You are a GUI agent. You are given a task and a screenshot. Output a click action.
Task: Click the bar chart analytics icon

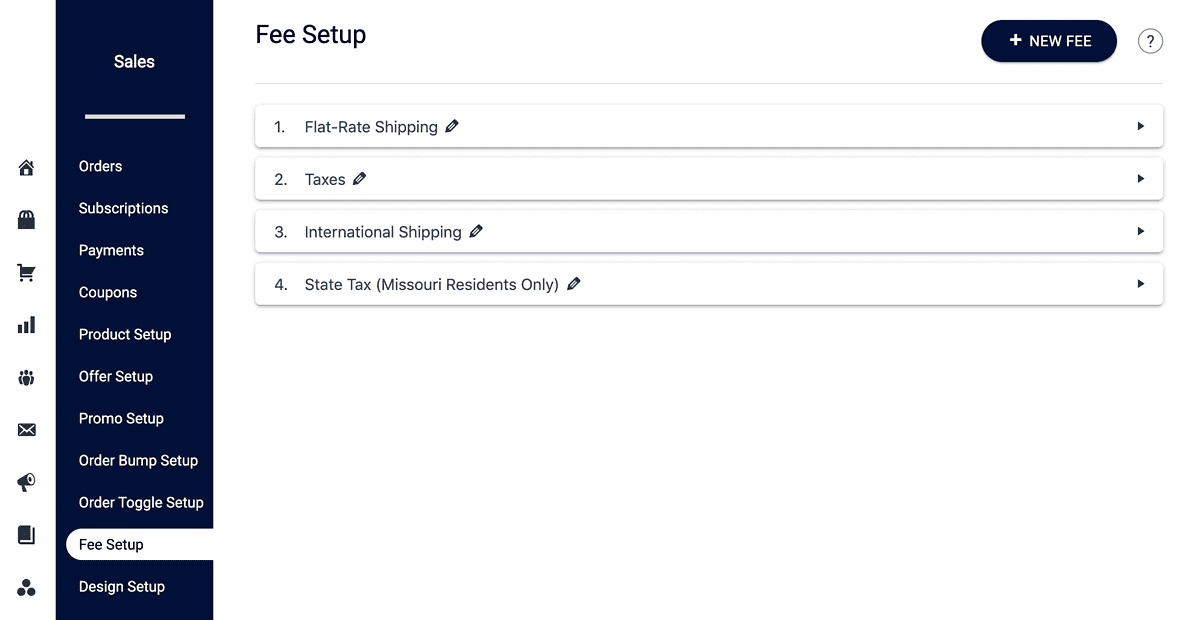(x=26, y=324)
